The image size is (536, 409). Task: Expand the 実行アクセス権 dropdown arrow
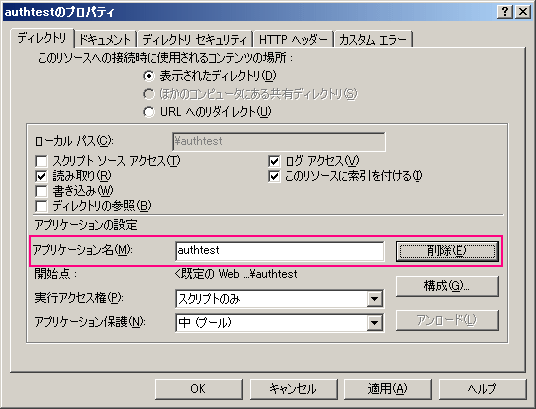375,299
